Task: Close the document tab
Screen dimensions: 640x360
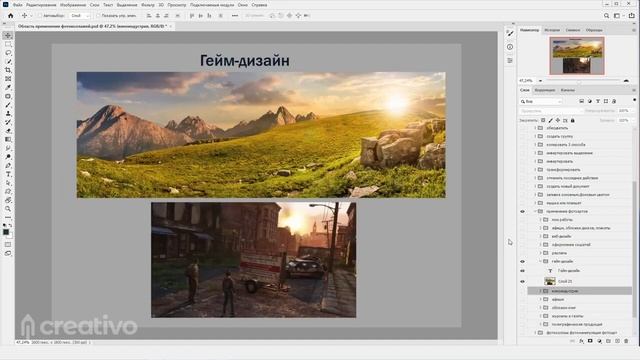Action: point(171,26)
